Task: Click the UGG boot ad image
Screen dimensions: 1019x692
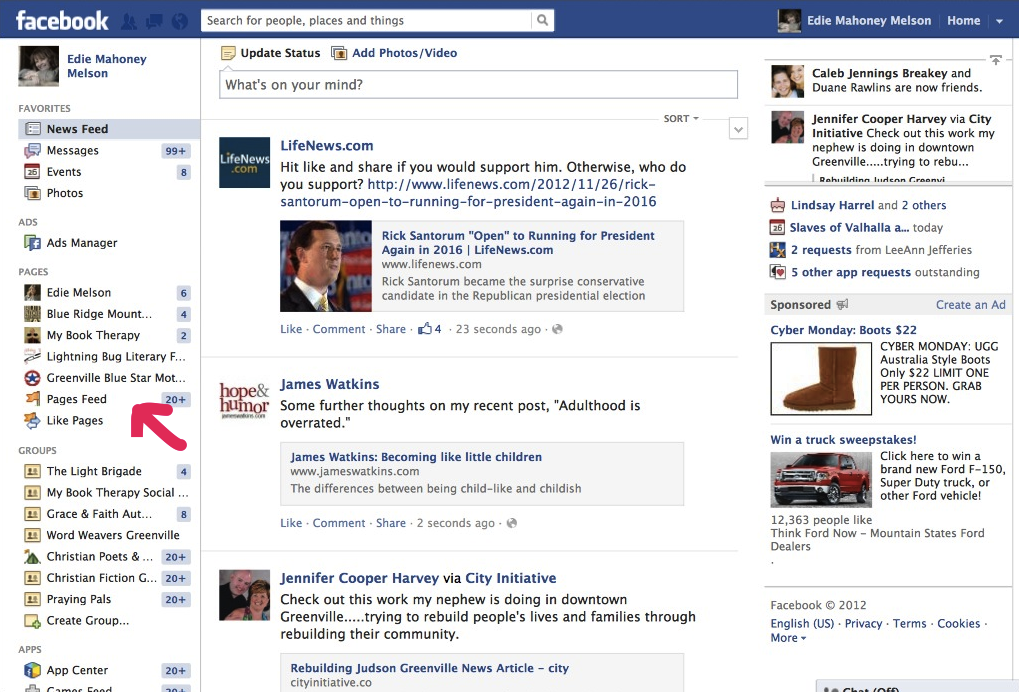Action: (x=821, y=379)
